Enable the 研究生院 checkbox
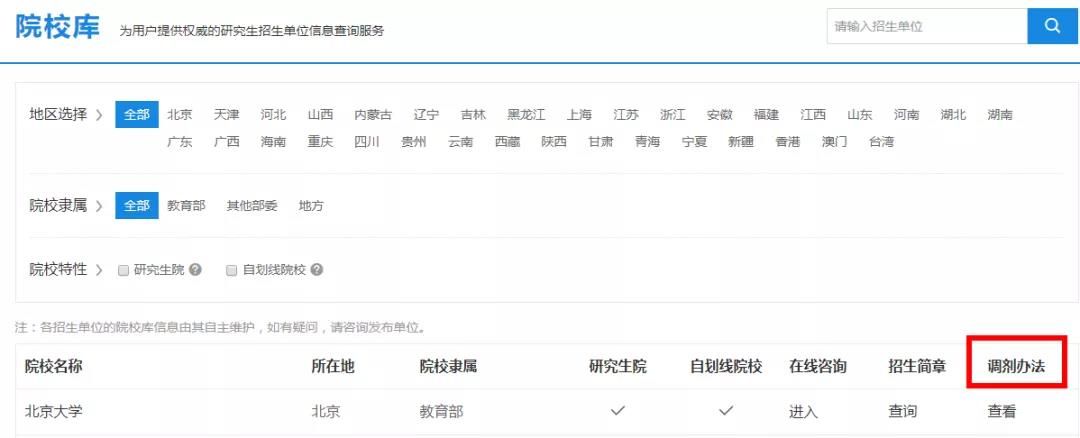 (124, 270)
